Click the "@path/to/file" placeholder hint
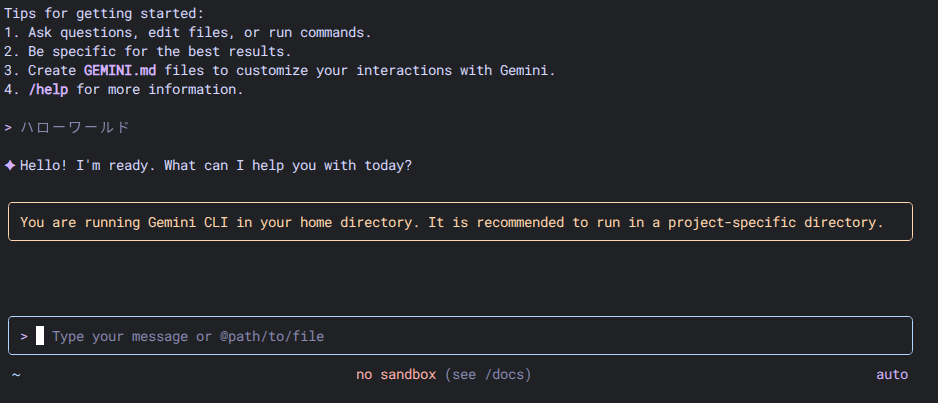 [x=272, y=337]
